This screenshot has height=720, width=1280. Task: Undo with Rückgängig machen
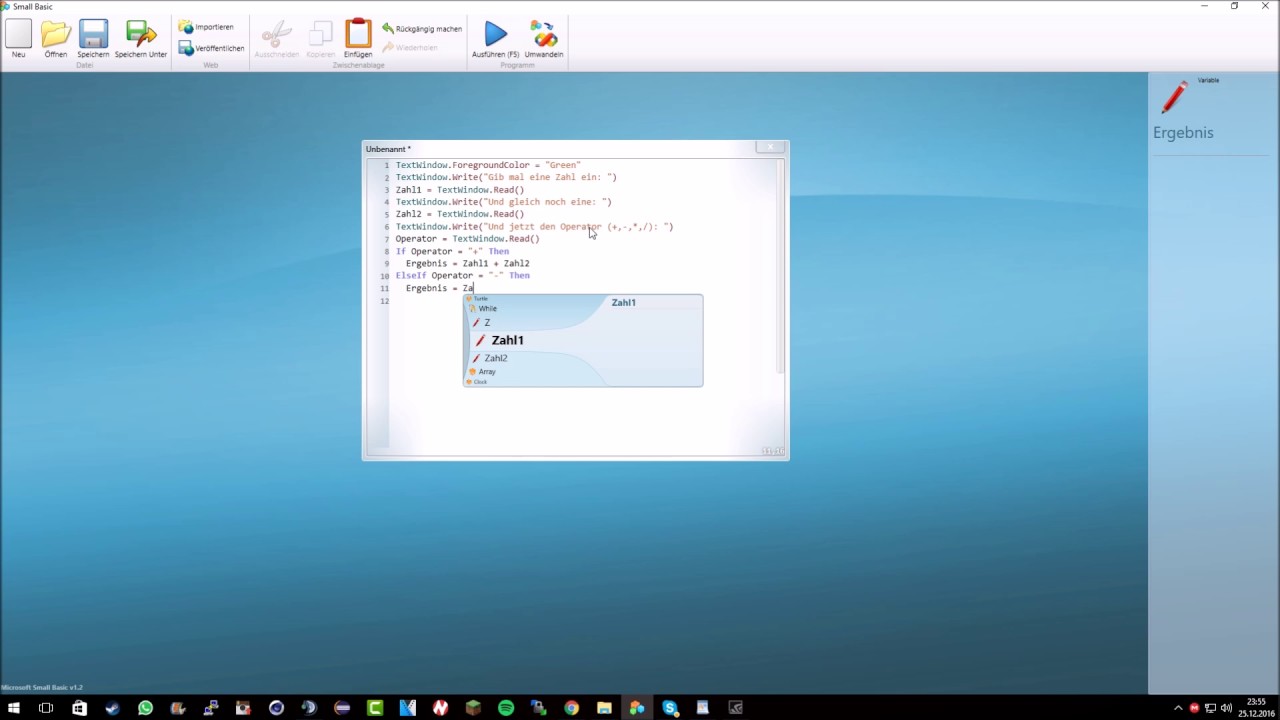pyautogui.click(x=422, y=29)
